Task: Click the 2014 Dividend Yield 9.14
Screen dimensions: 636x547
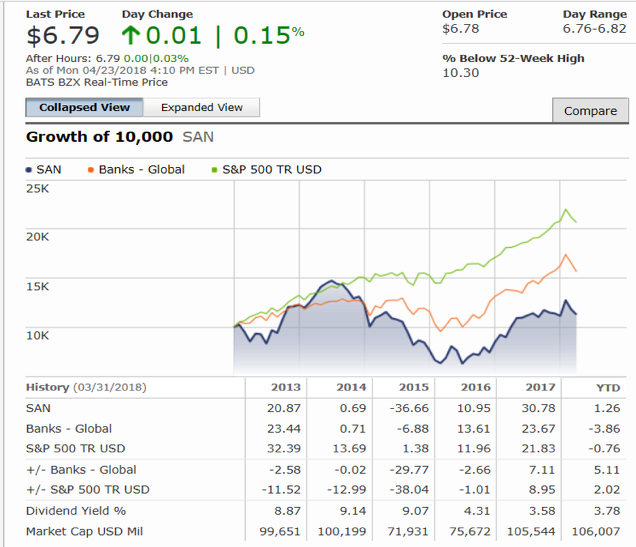Action: point(353,511)
